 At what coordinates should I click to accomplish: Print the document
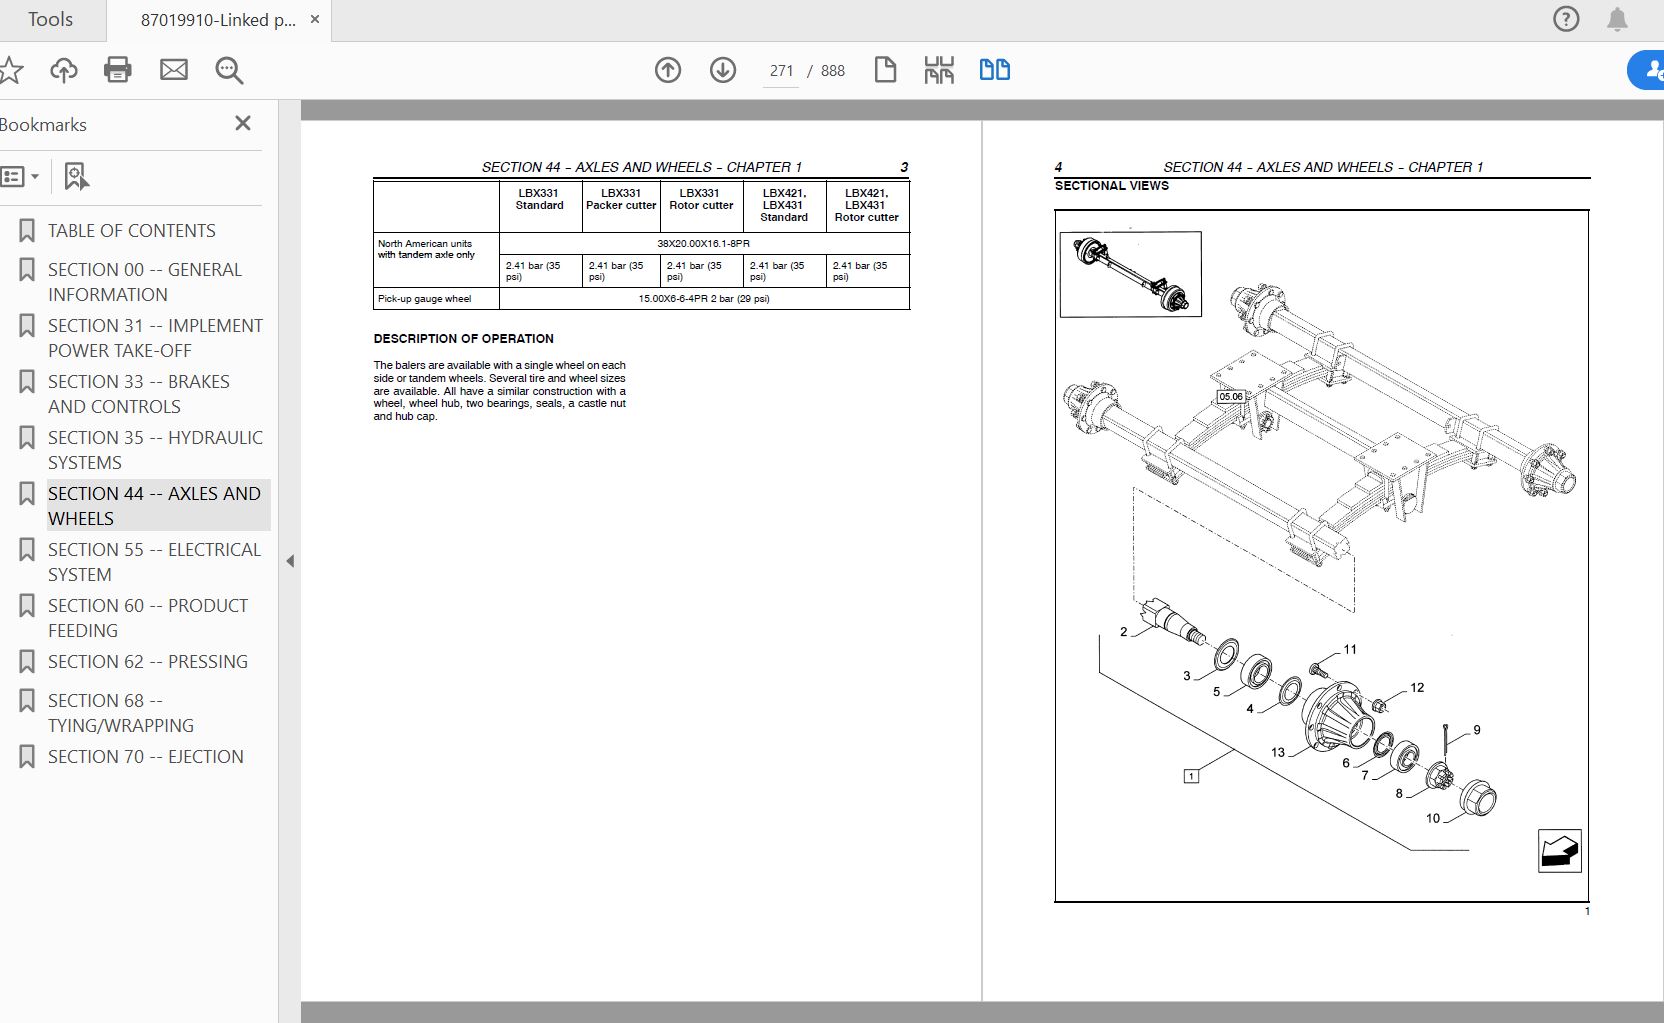[118, 70]
